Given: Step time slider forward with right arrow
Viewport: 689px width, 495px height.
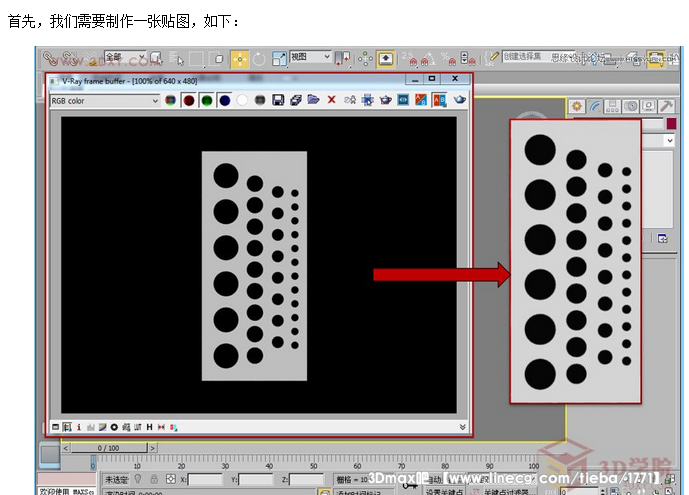Looking at the screenshot, I should (x=152, y=448).
